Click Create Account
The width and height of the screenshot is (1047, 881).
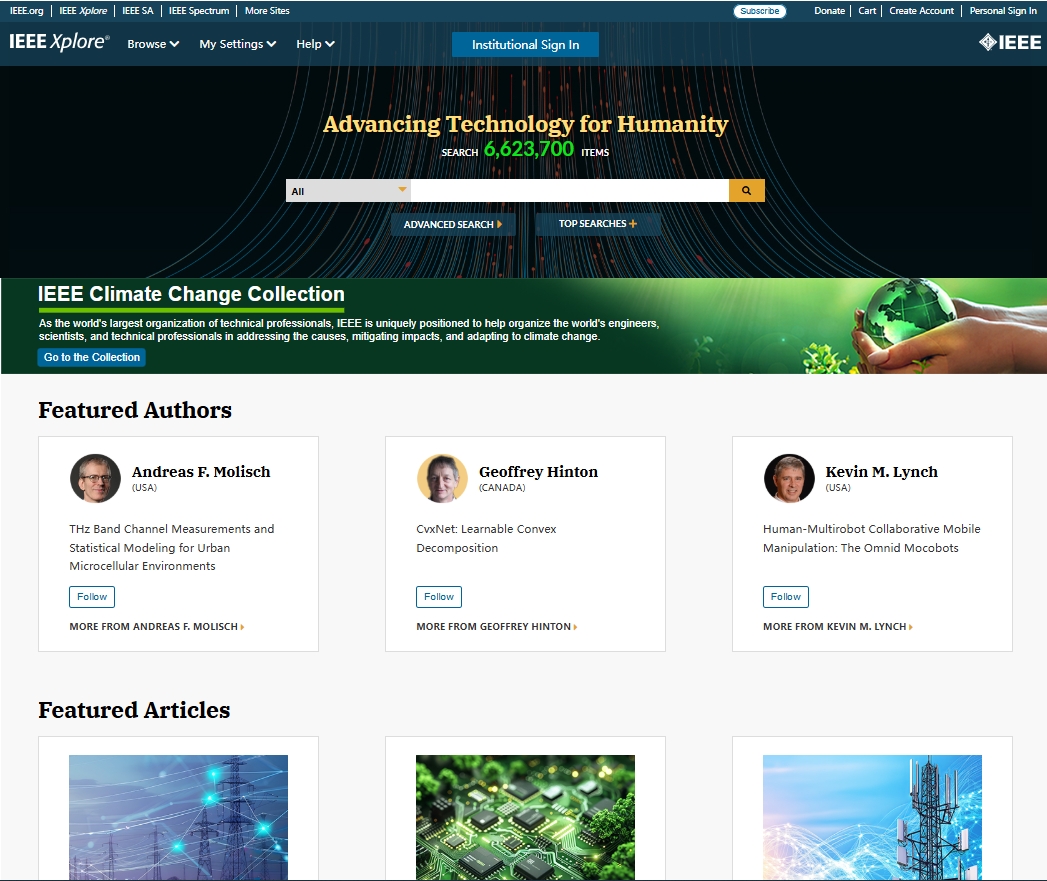pos(921,11)
